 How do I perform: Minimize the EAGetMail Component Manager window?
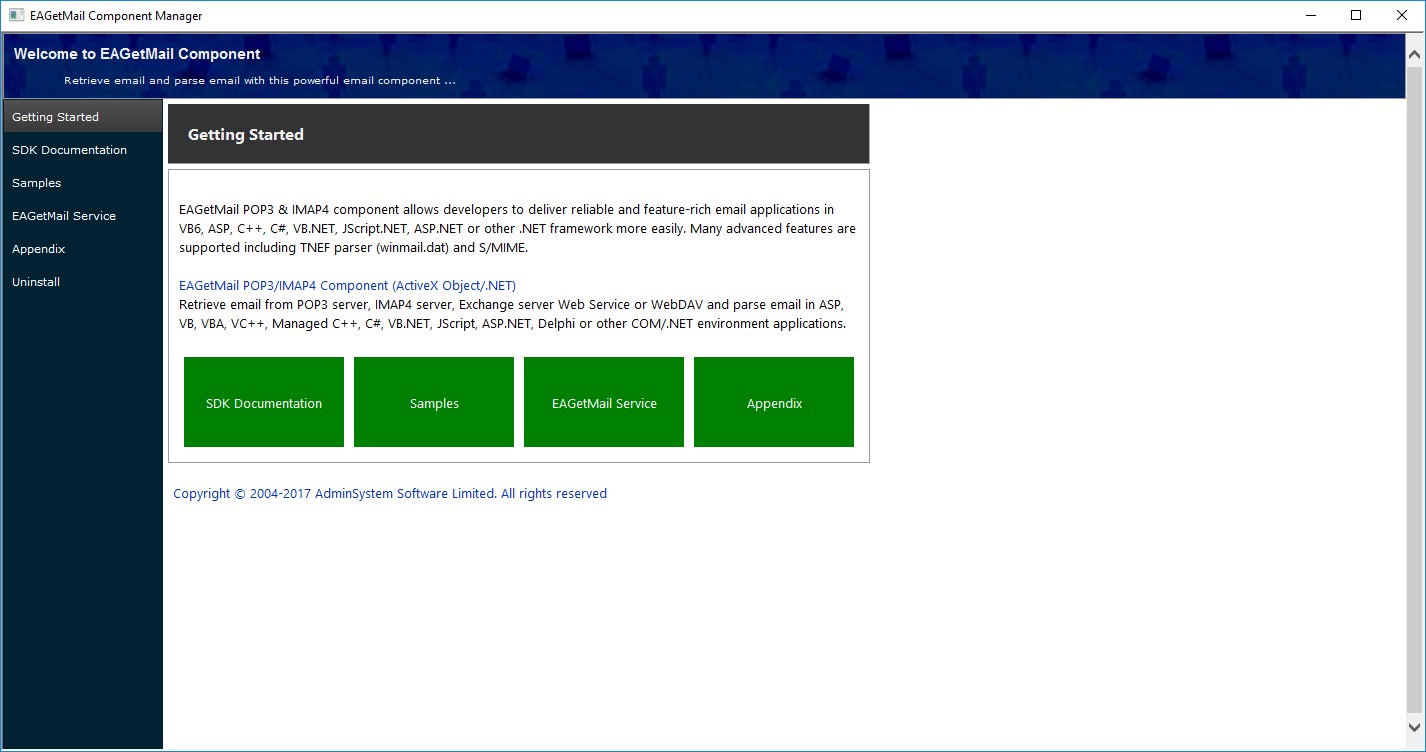1310,15
